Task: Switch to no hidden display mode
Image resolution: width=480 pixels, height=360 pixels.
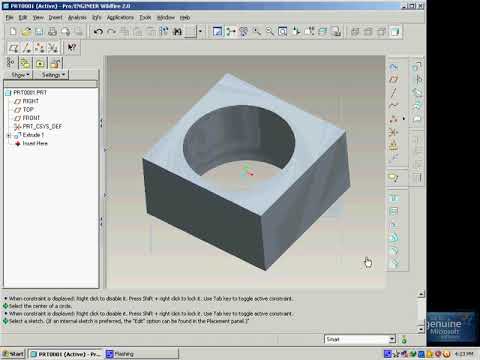Action: tap(382, 31)
